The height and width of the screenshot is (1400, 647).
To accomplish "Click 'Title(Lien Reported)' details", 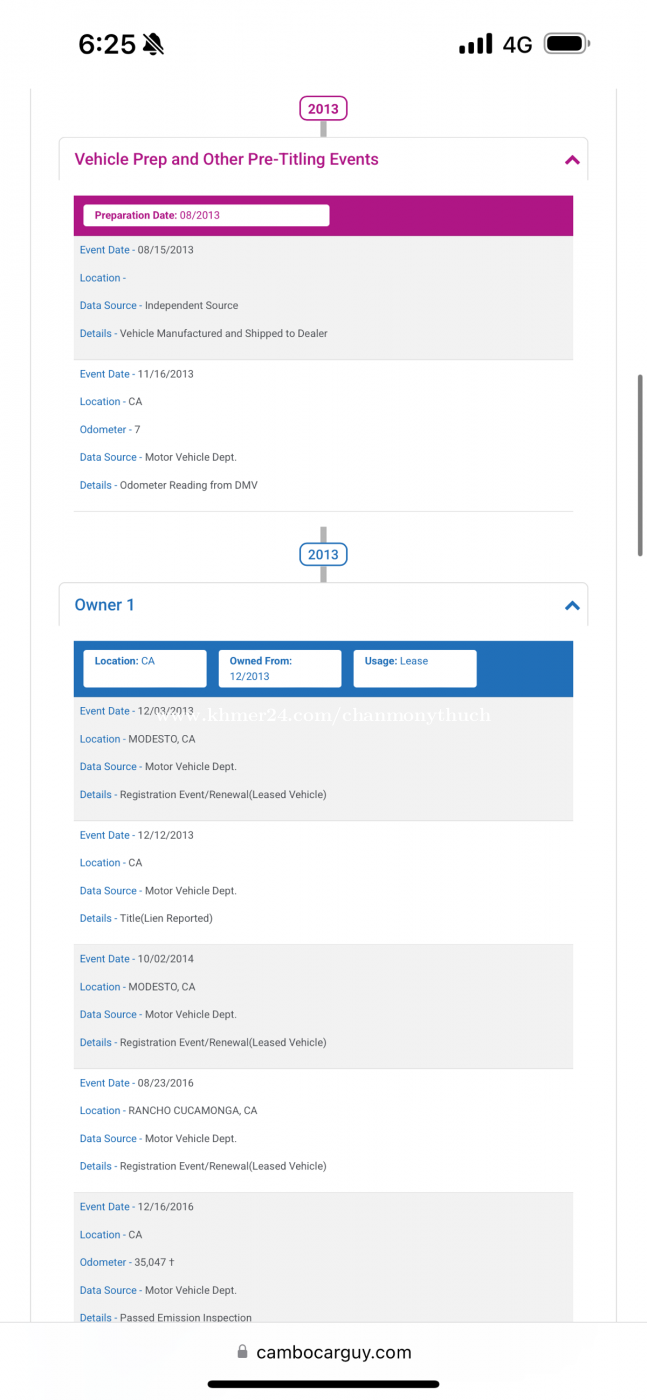I will (166, 918).
